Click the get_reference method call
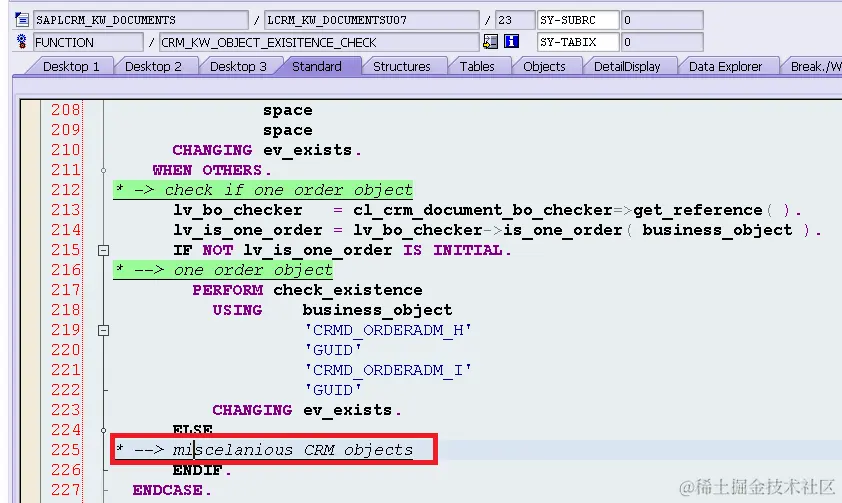The width and height of the screenshot is (842, 503). pyautogui.click(x=698, y=210)
